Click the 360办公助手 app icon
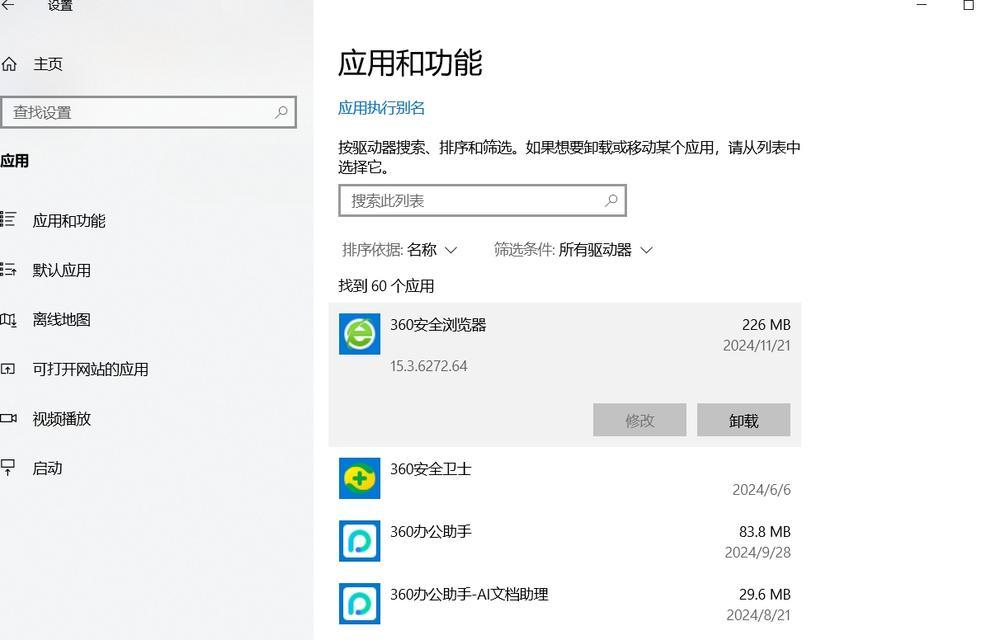This screenshot has height=640, width=1000. pyautogui.click(x=360, y=541)
